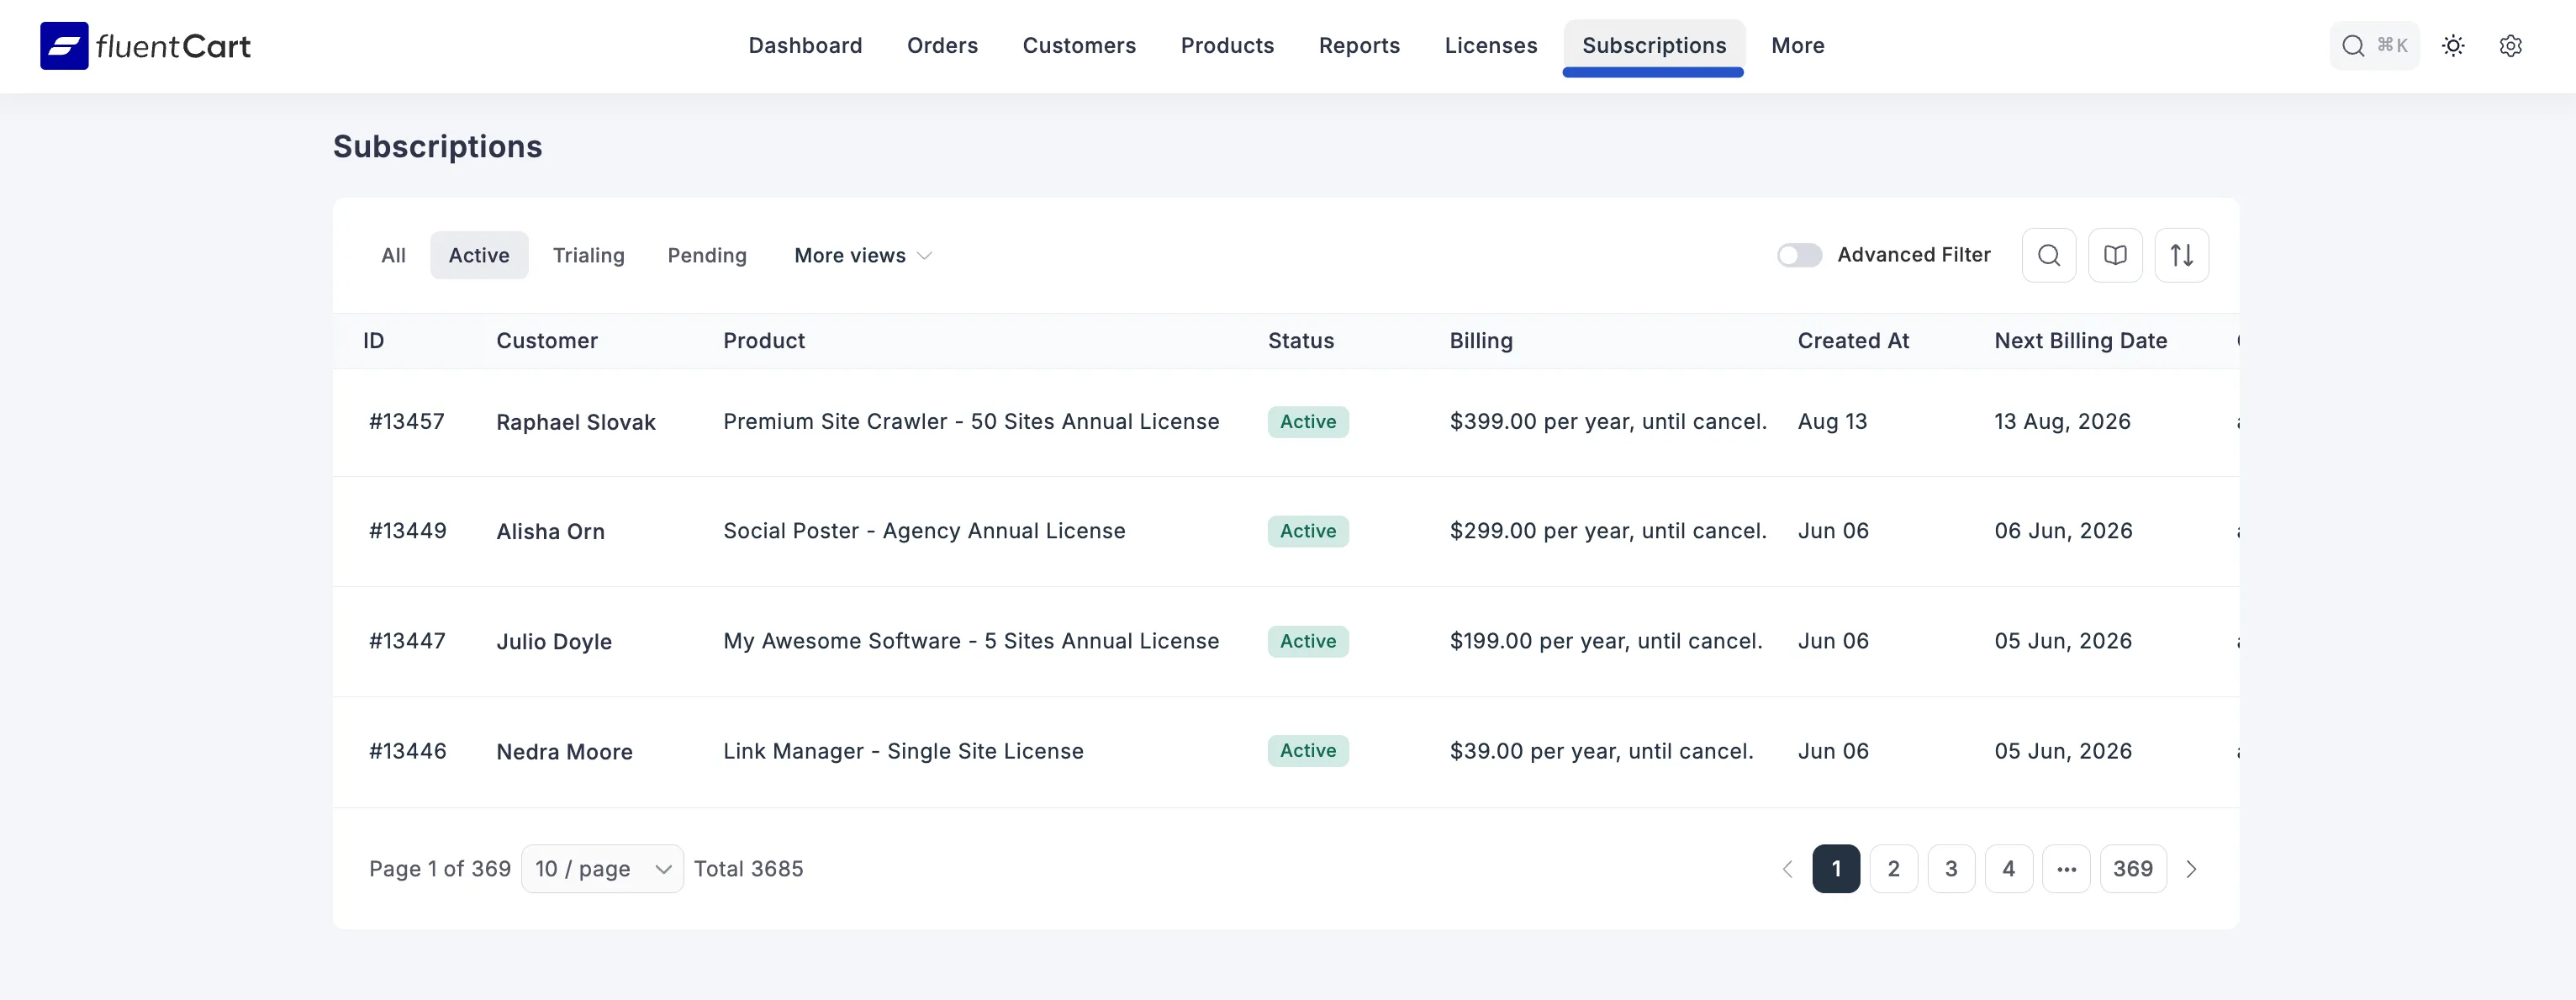Open settings via the gear icon
Screen dimensions: 2576x1000
point(2512,46)
